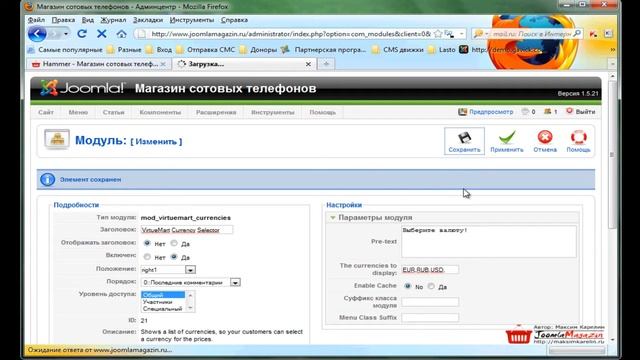This screenshot has height=360, width=640.
Task: Open the Joomla Компоненты menu
Action: coord(160,112)
